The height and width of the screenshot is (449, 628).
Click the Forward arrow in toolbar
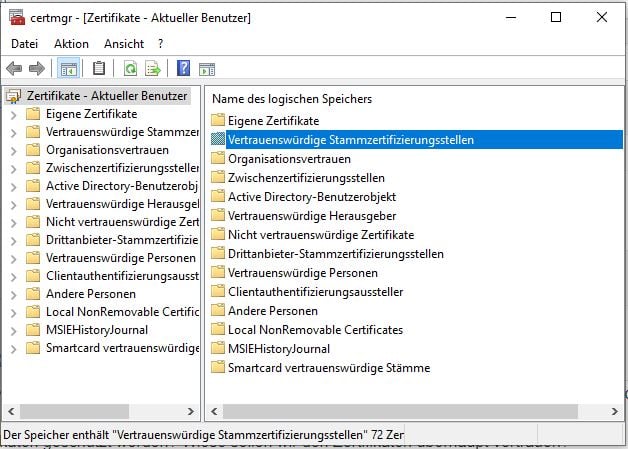tap(37, 69)
